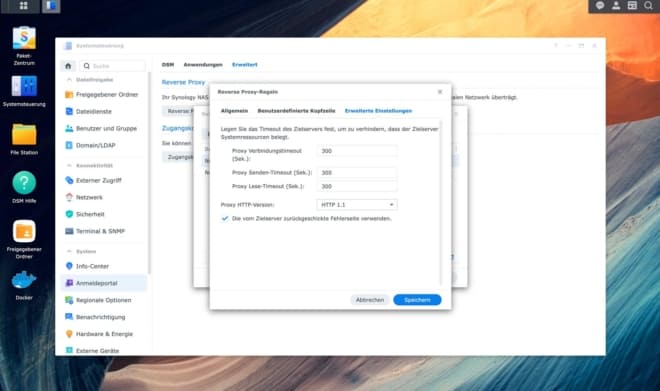Viewport: 660px width, 391px height.
Task: Open Domain/LDAP in the sidebar
Action: point(104,145)
